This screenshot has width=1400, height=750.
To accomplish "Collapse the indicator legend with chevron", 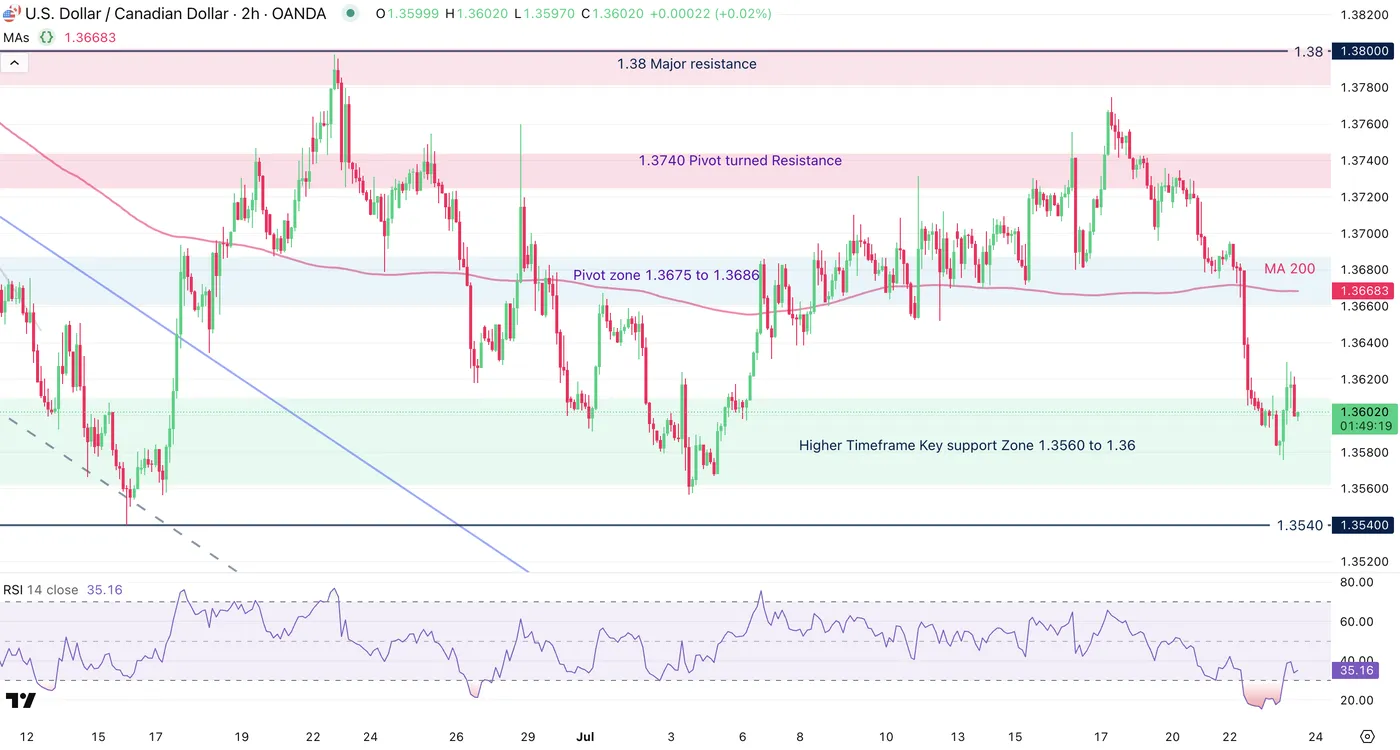I will (14, 62).
